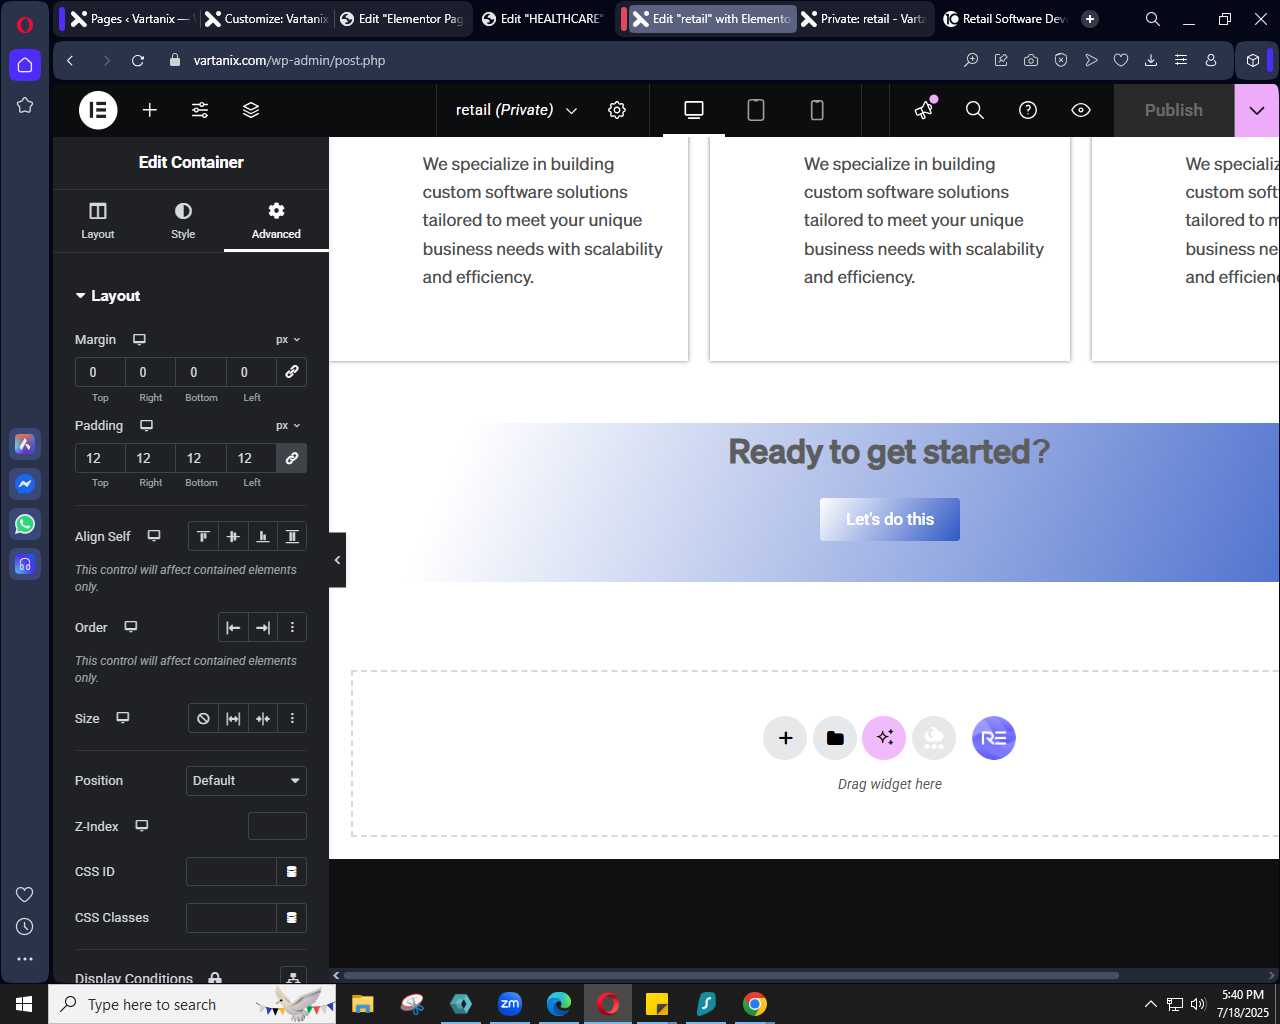Open Order custom options icon

click(292, 628)
